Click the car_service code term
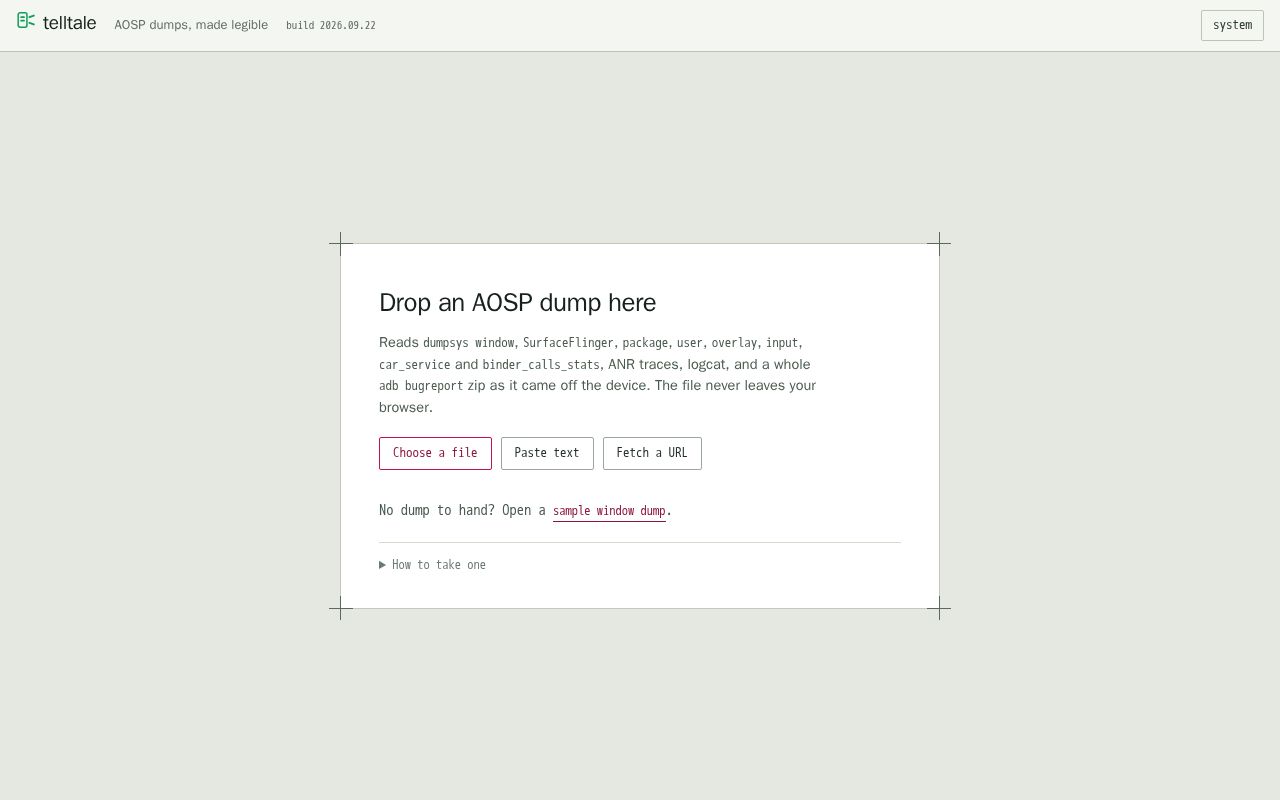Viewport: 1280px width, 800px height. click(x=415, y=365)
